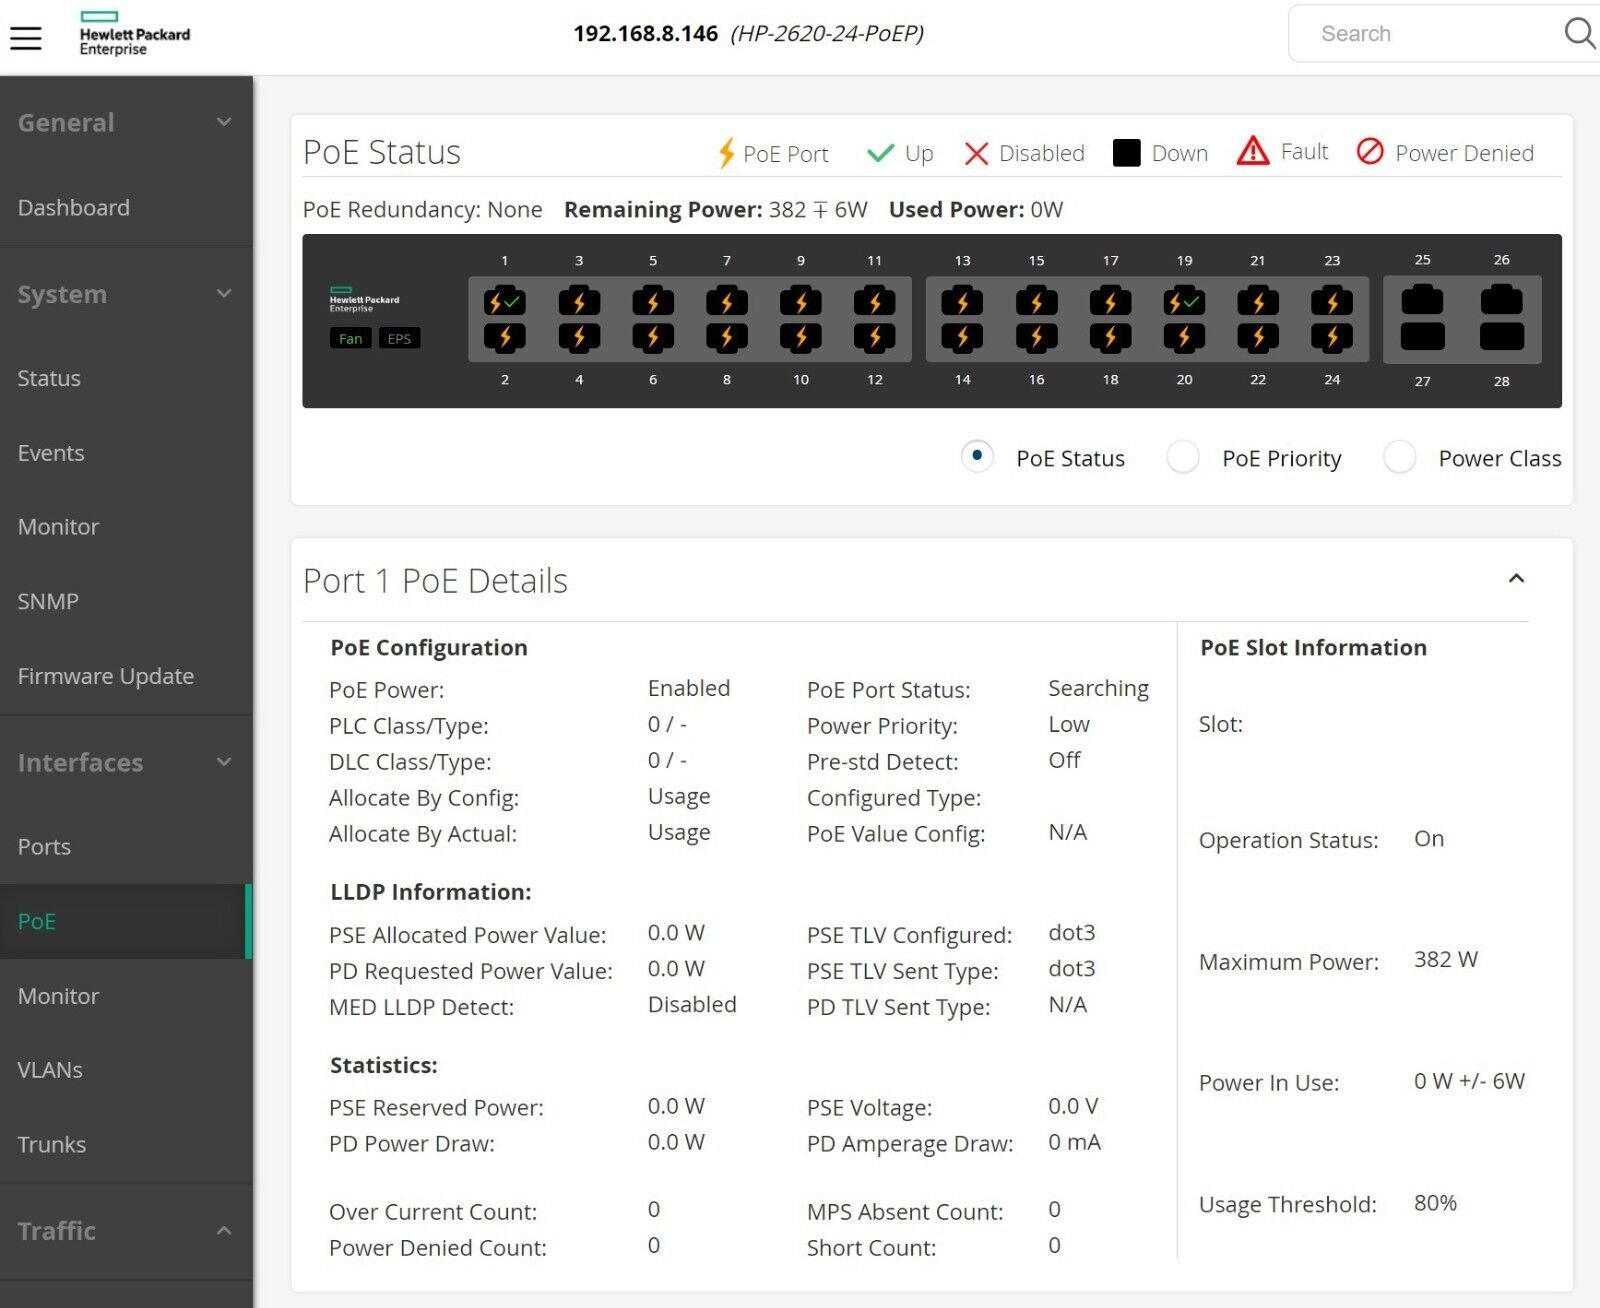Select PoE port 2 on the switch

(x=504, y=337)
